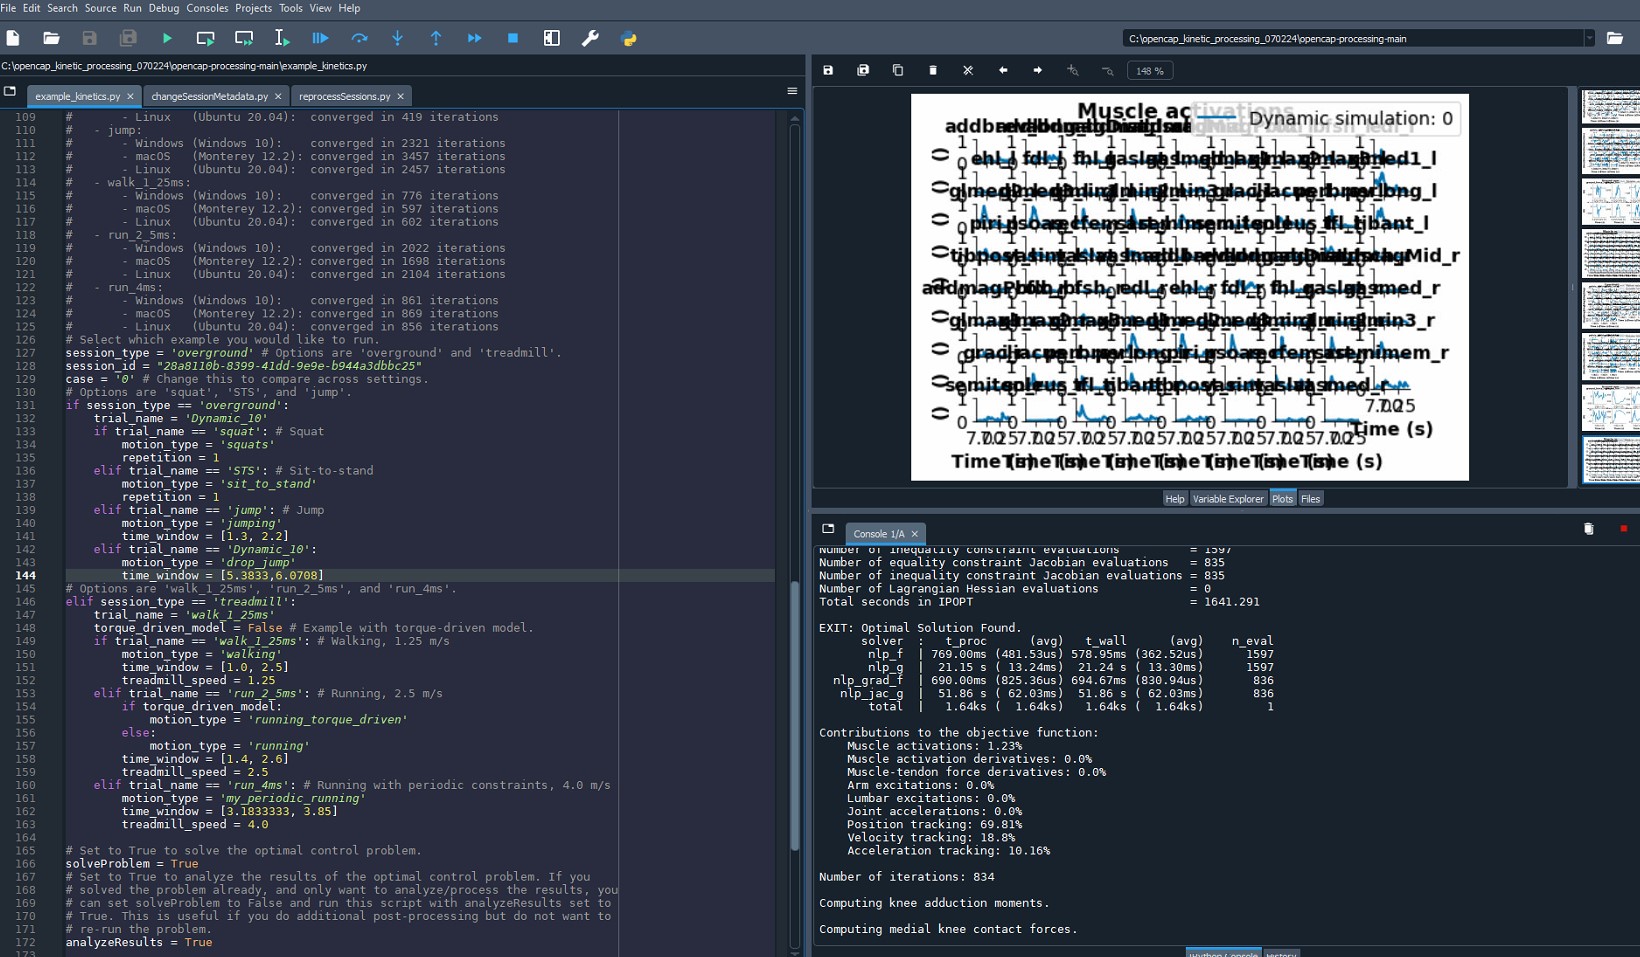Run file with the green play button
Screen dimensions: 1640x957
(167, 38)
